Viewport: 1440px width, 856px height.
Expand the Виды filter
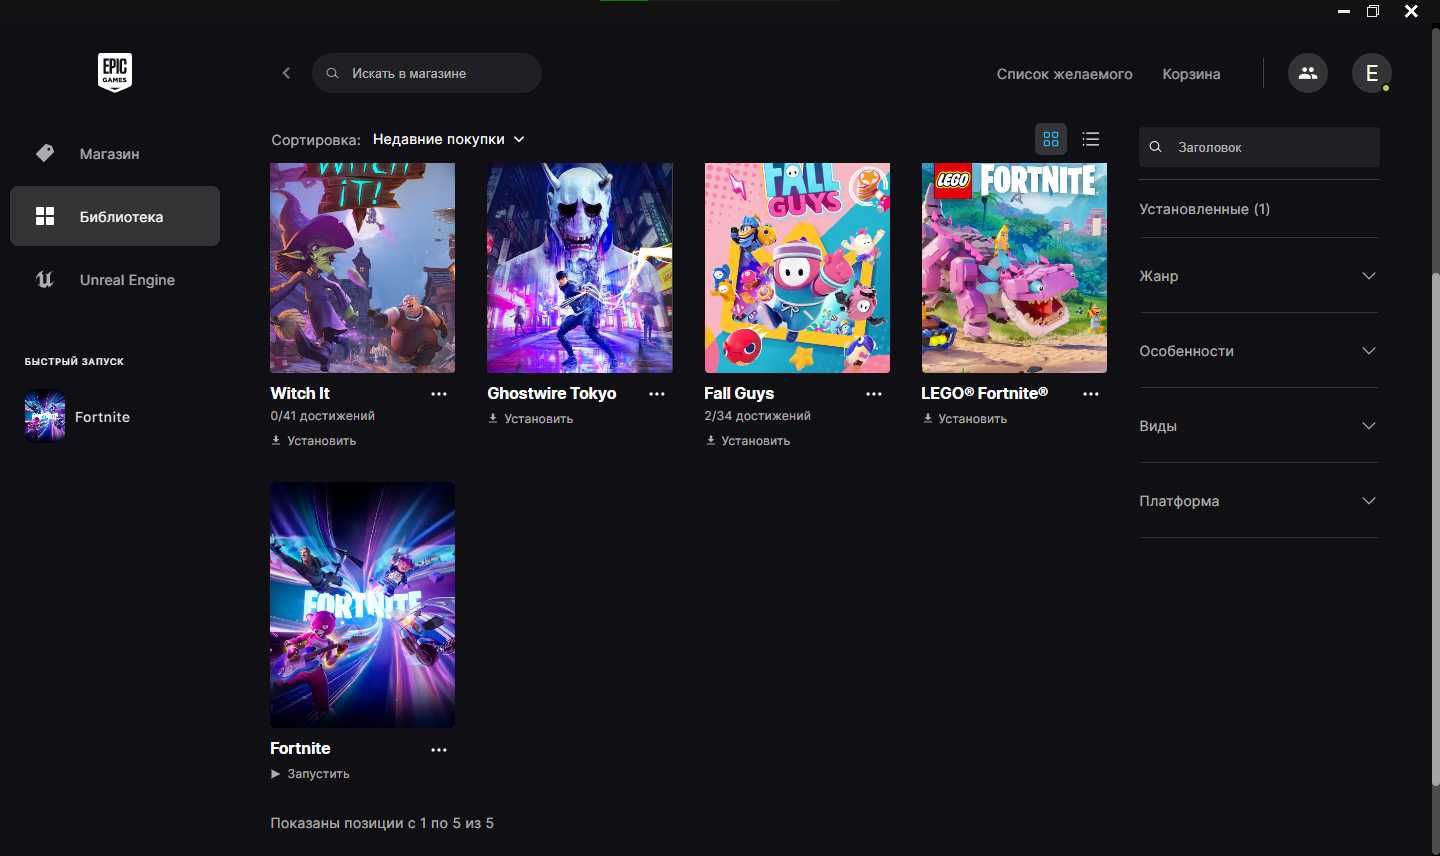coord(1259,425)
